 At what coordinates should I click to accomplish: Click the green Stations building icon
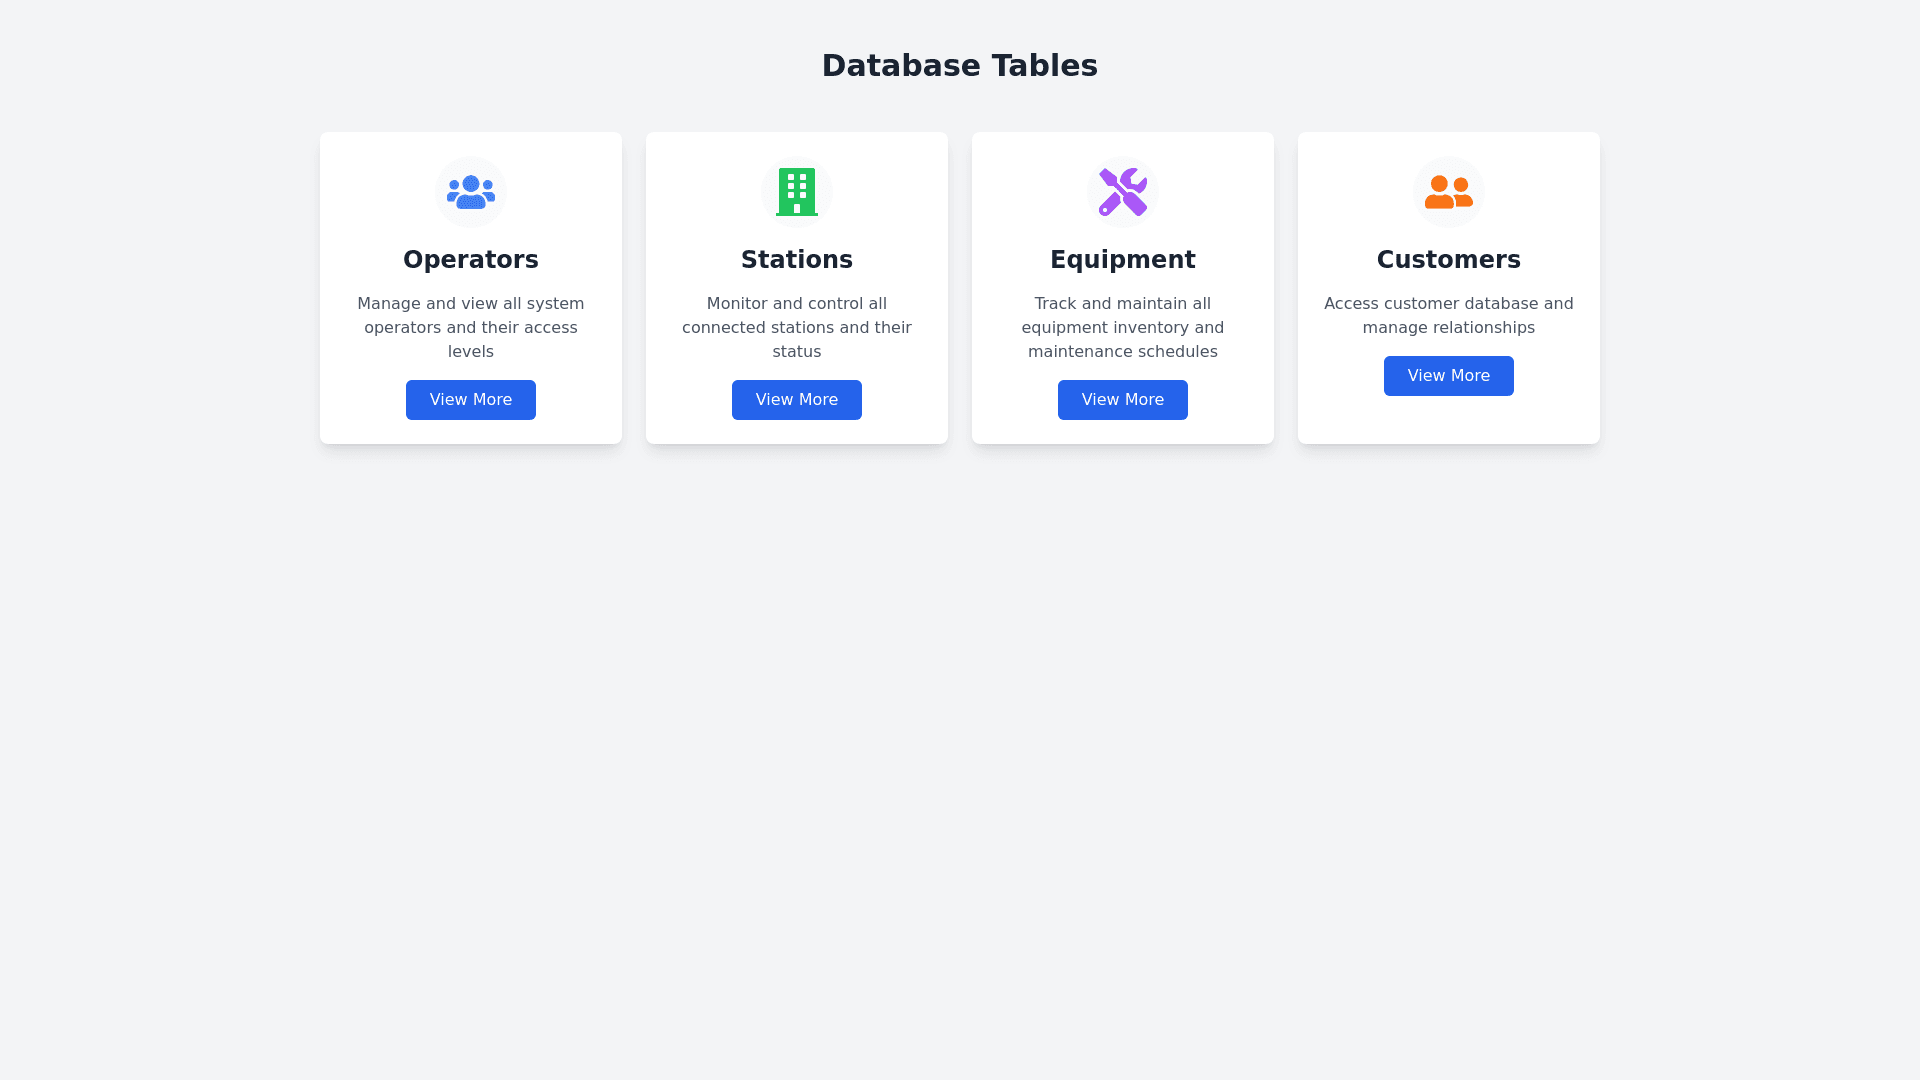click(797, 192)
